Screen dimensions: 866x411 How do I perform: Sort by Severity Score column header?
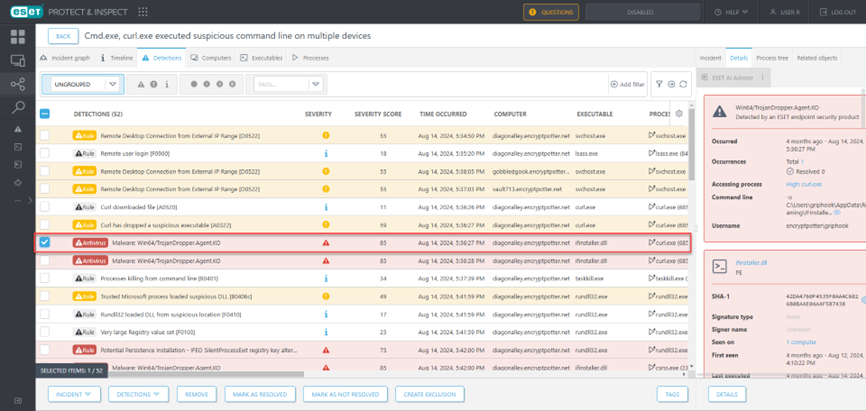376,114
